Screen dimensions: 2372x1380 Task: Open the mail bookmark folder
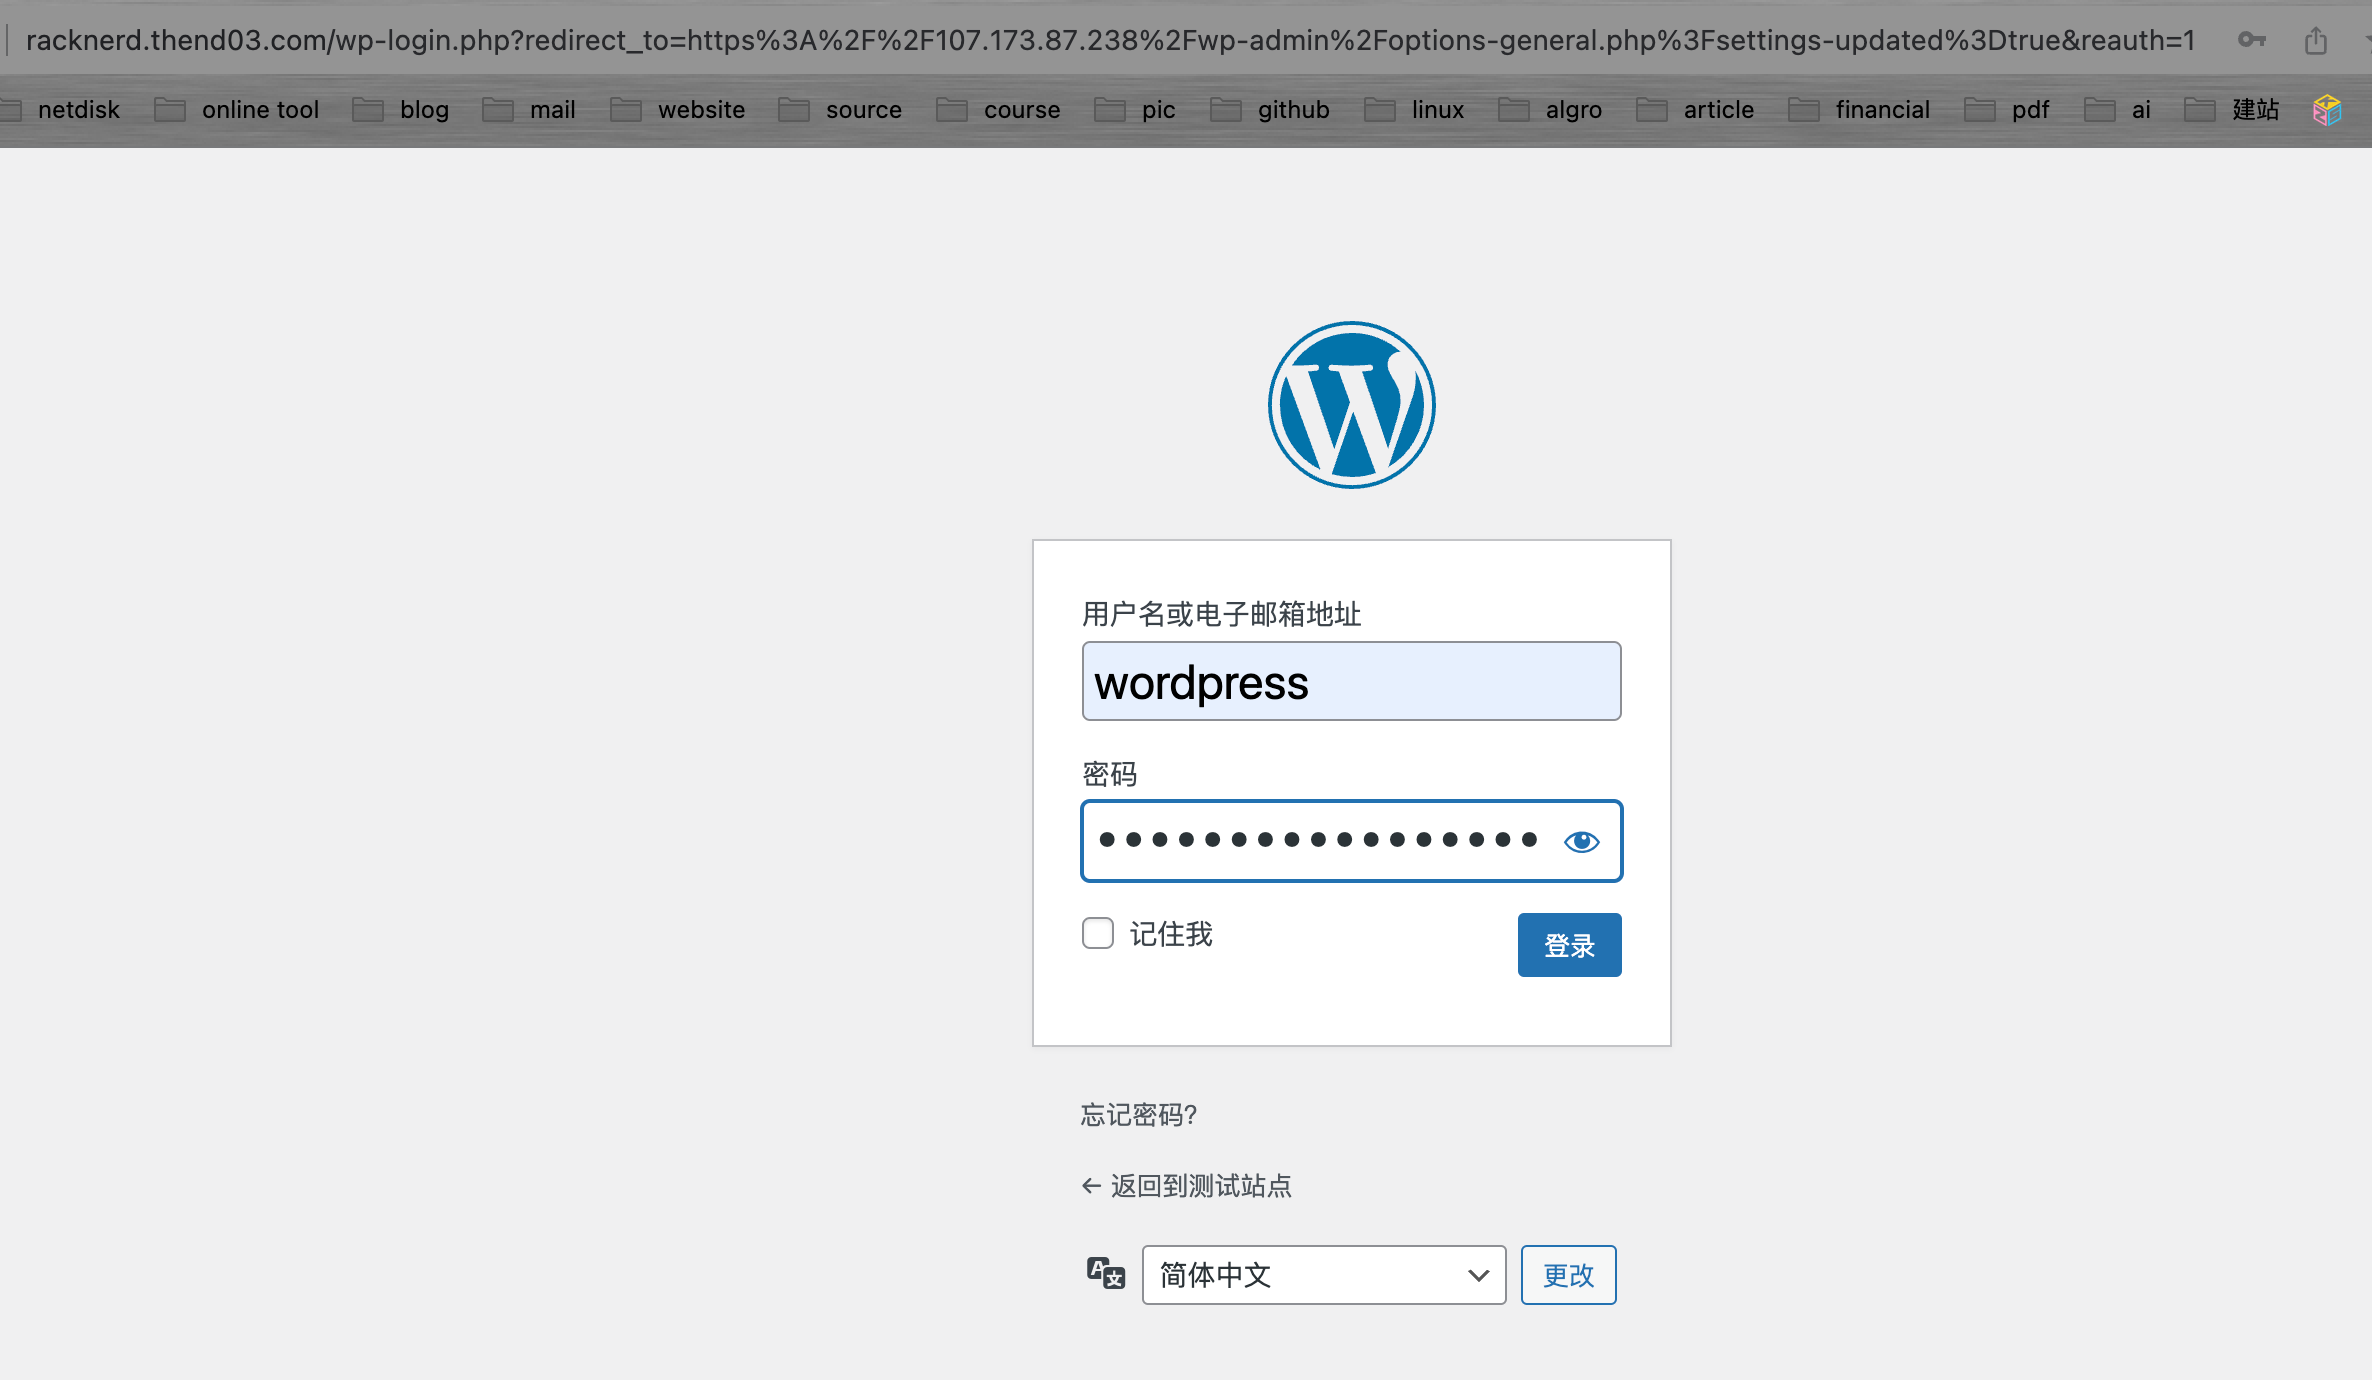[x=529, y=110]
